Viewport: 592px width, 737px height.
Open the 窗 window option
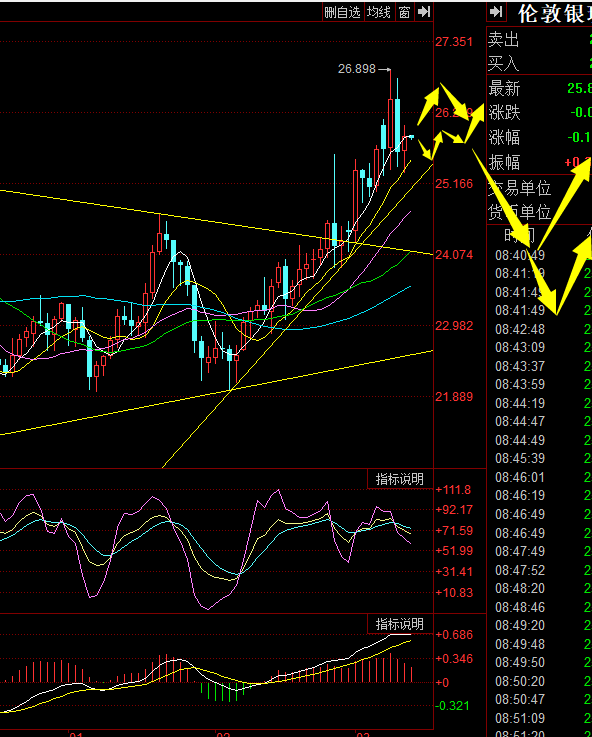405,12
